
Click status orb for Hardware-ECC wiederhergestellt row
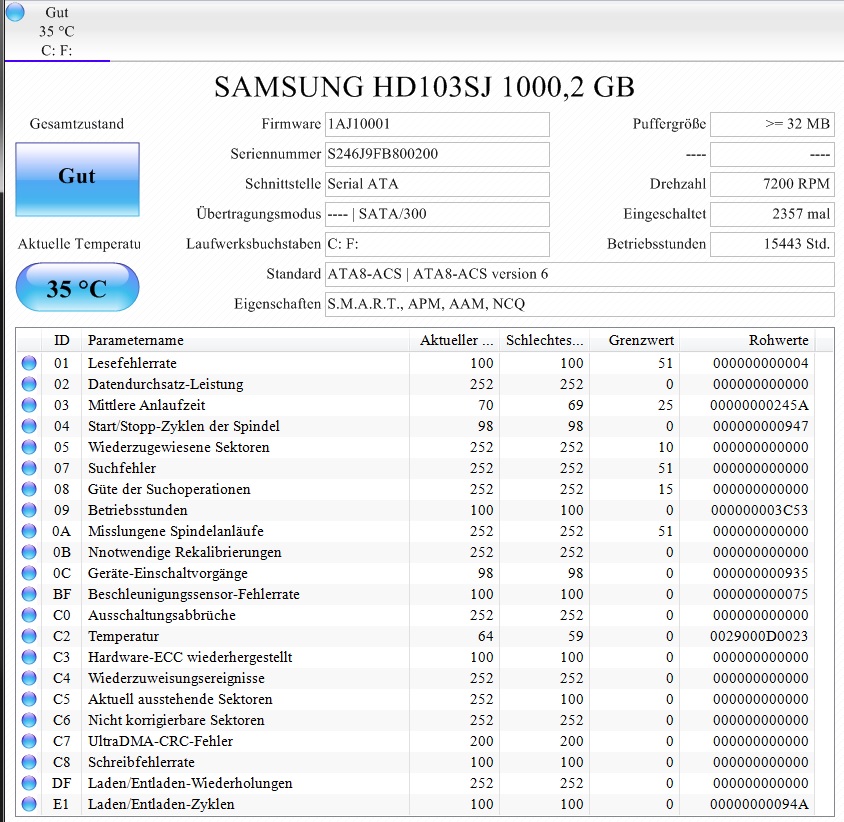click(29, 657)
